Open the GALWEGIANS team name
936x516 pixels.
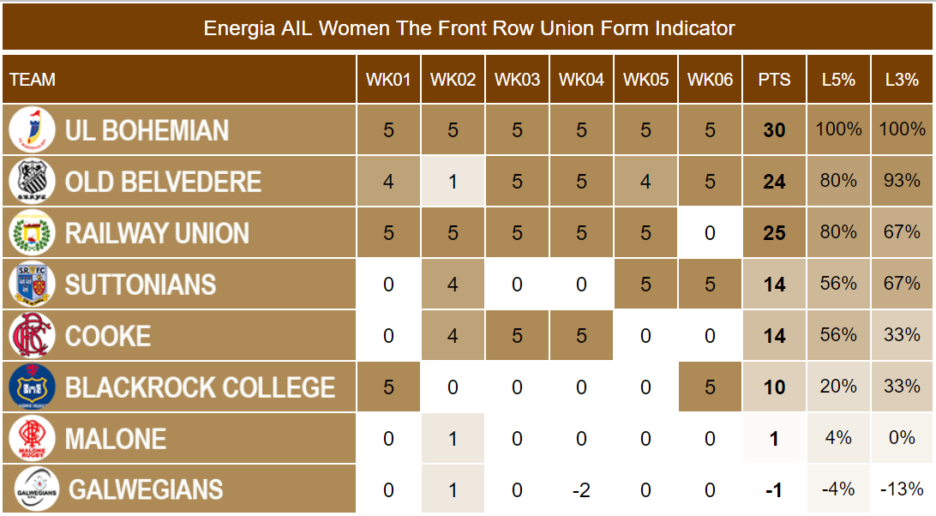point(145,490)
